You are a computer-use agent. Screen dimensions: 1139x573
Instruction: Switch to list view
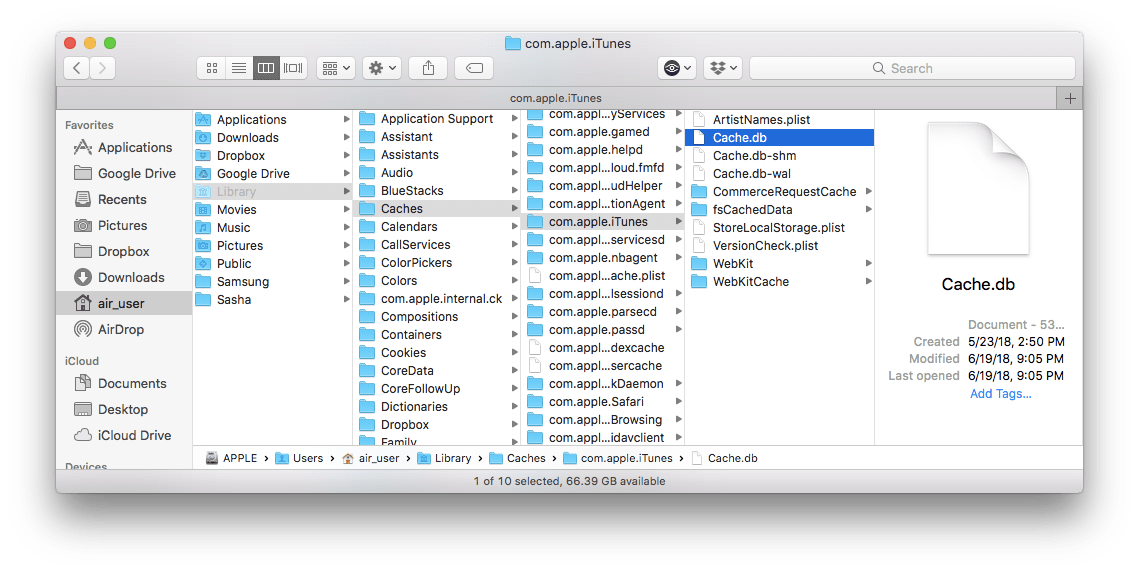pos(239,68)
